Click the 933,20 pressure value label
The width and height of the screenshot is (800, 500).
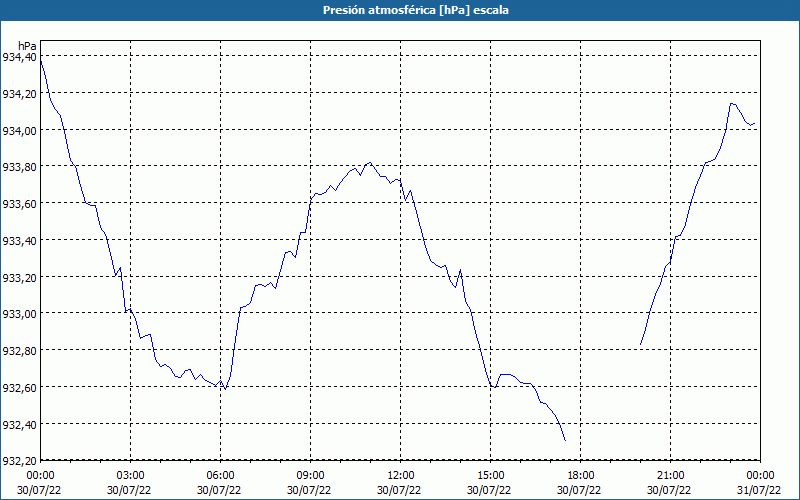pos(20,277)
